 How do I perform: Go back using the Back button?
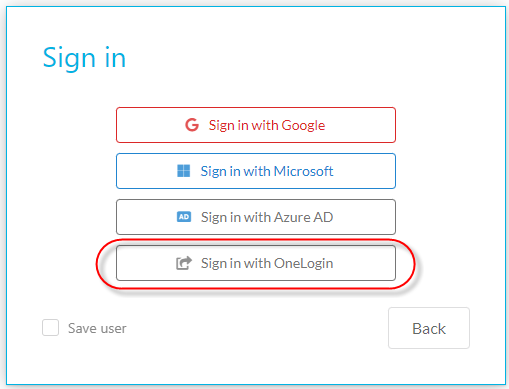pyautogui.click(x=429, y=328)
